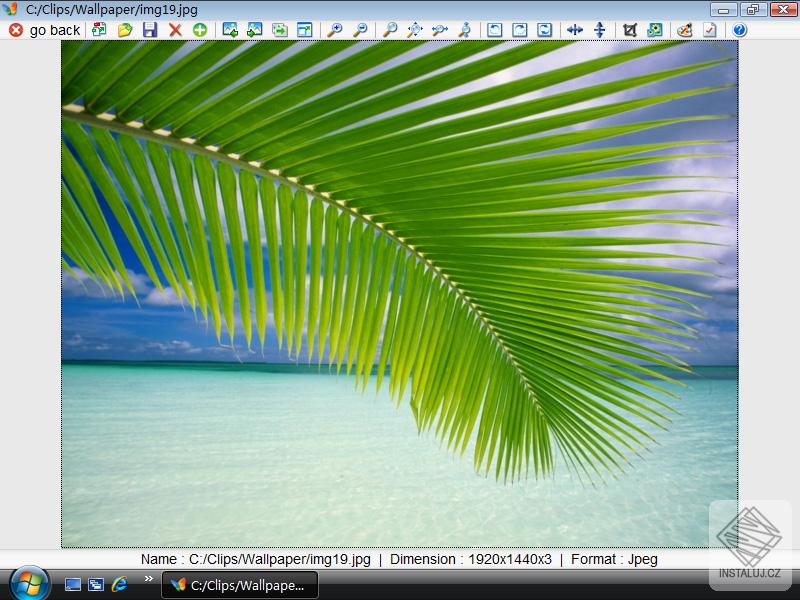Click the zoom out magnifier icon

360,30
